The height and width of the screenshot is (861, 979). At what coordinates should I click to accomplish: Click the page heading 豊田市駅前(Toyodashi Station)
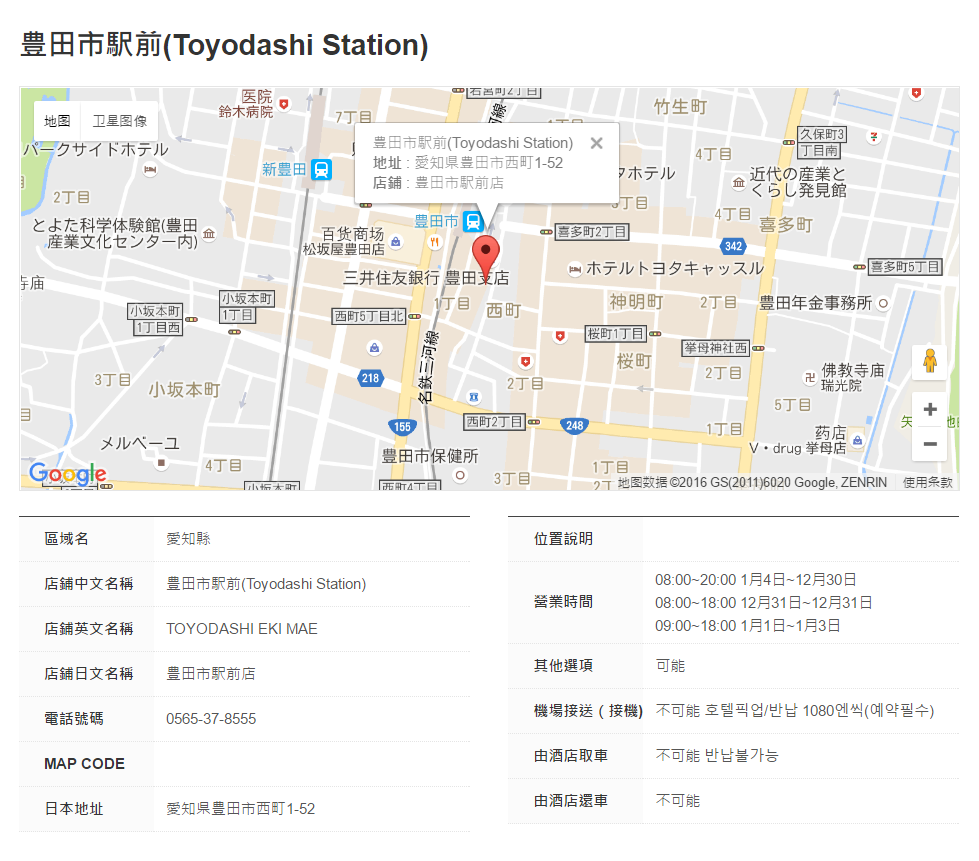click(x=224, y=45)
